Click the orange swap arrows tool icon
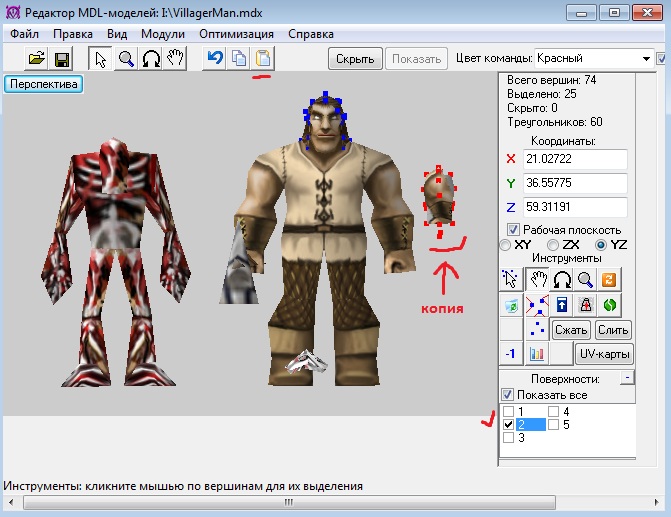 (609, 279)
